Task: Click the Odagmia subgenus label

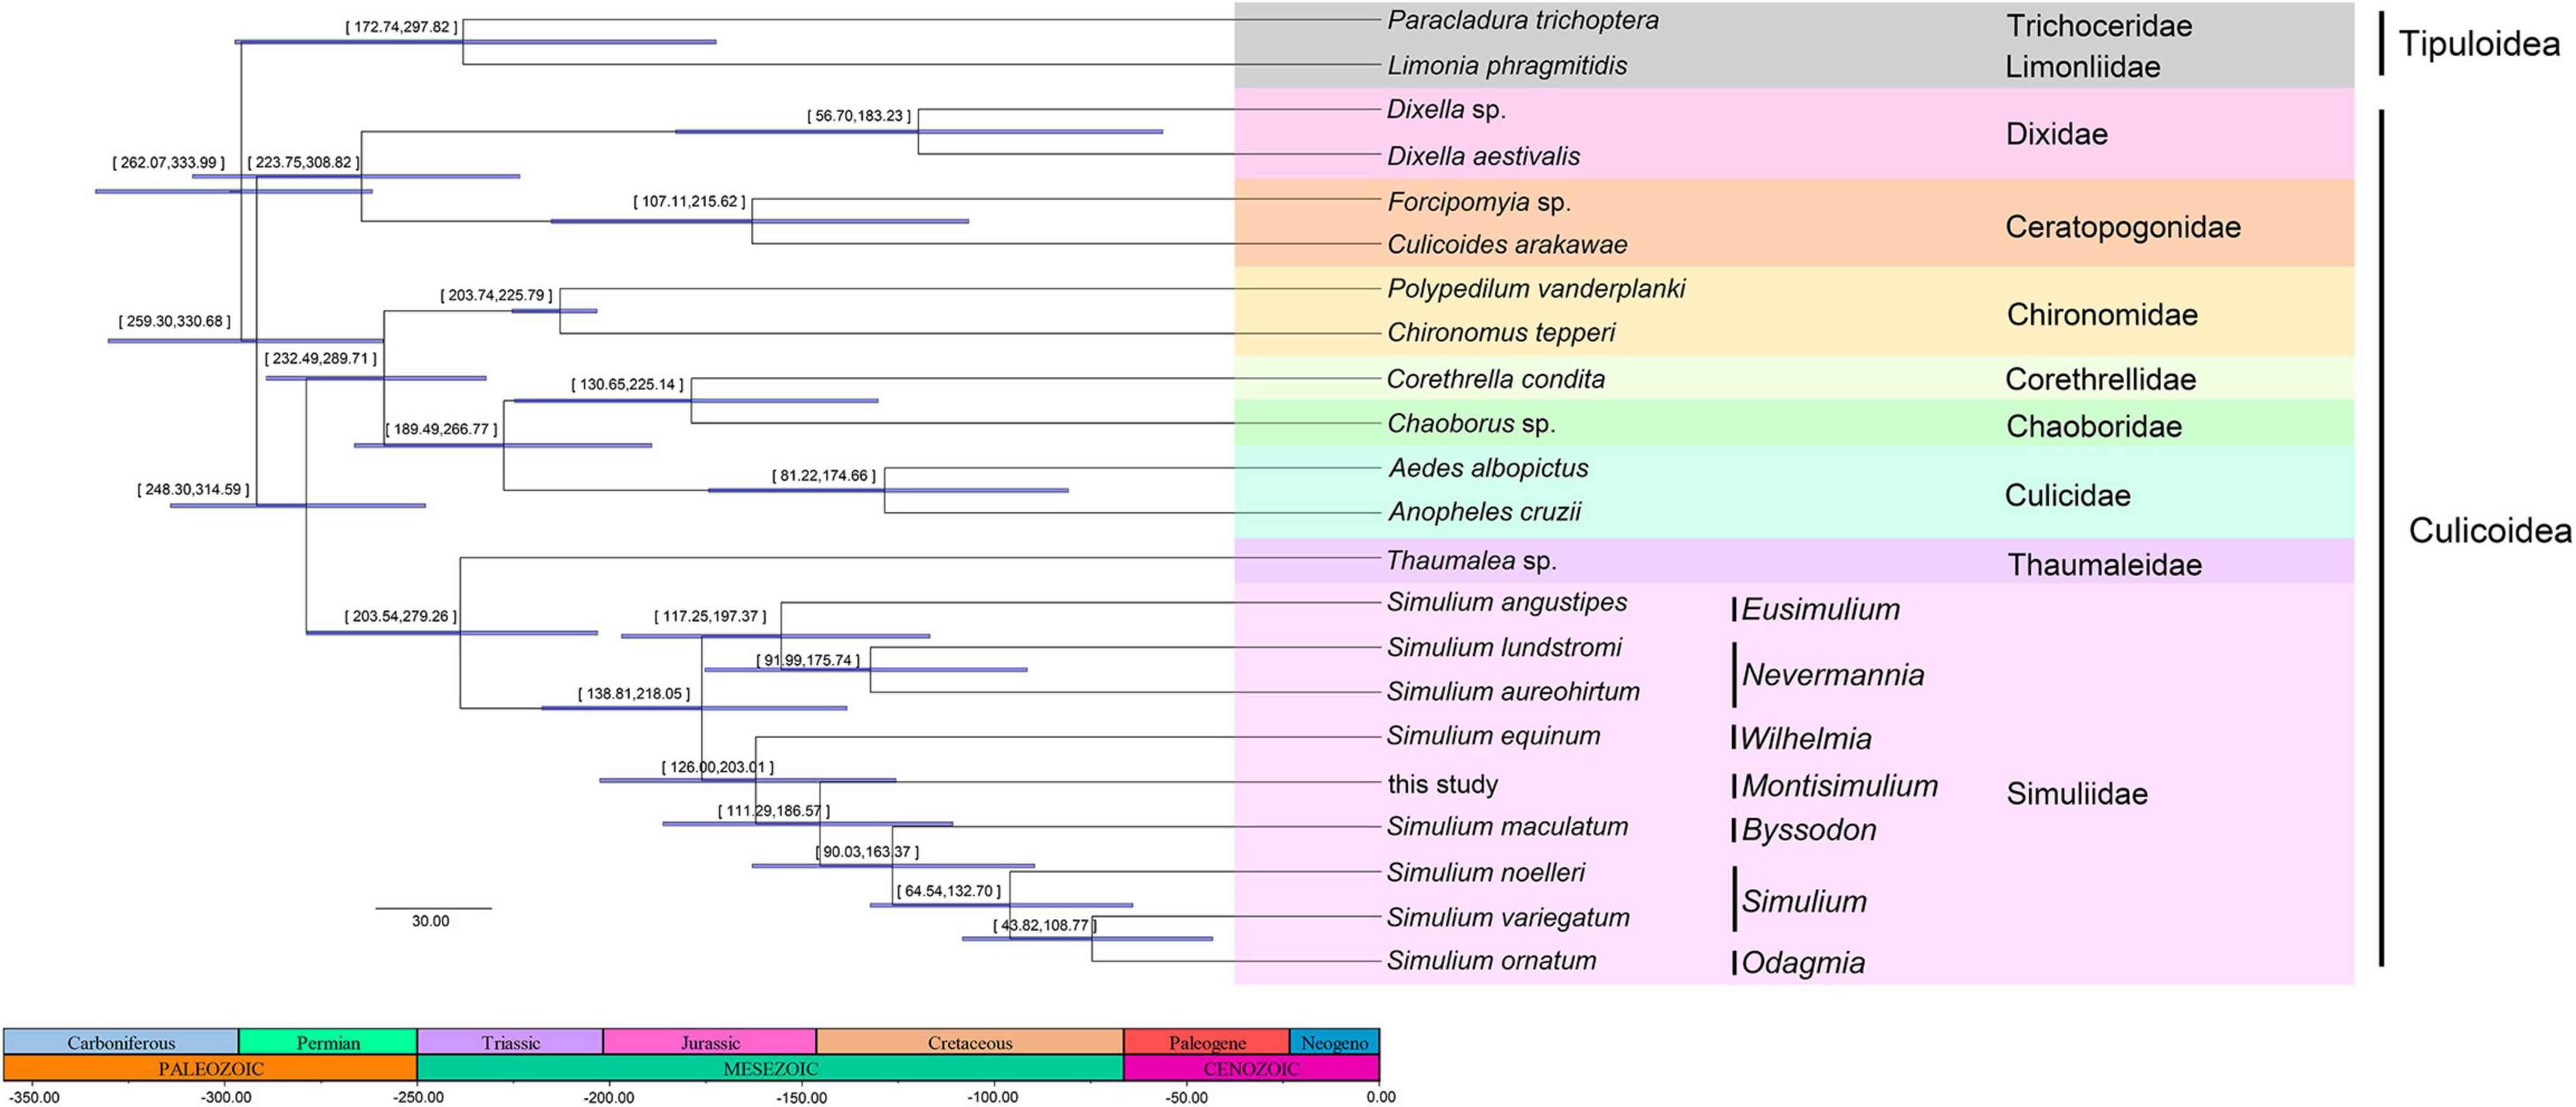Action: (x=1803, y=963)
